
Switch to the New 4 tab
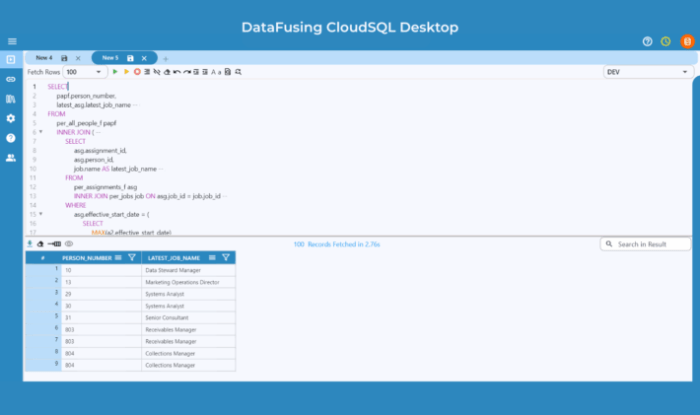tap(44, 58)
